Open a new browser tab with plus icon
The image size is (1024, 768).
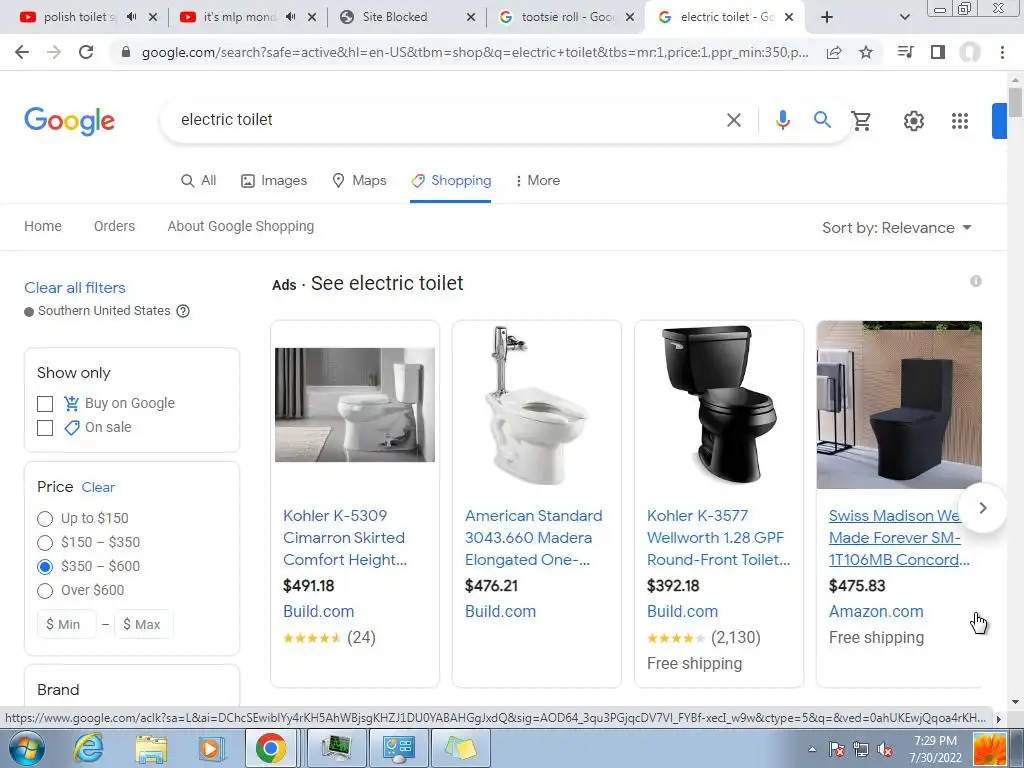[827, 17]
